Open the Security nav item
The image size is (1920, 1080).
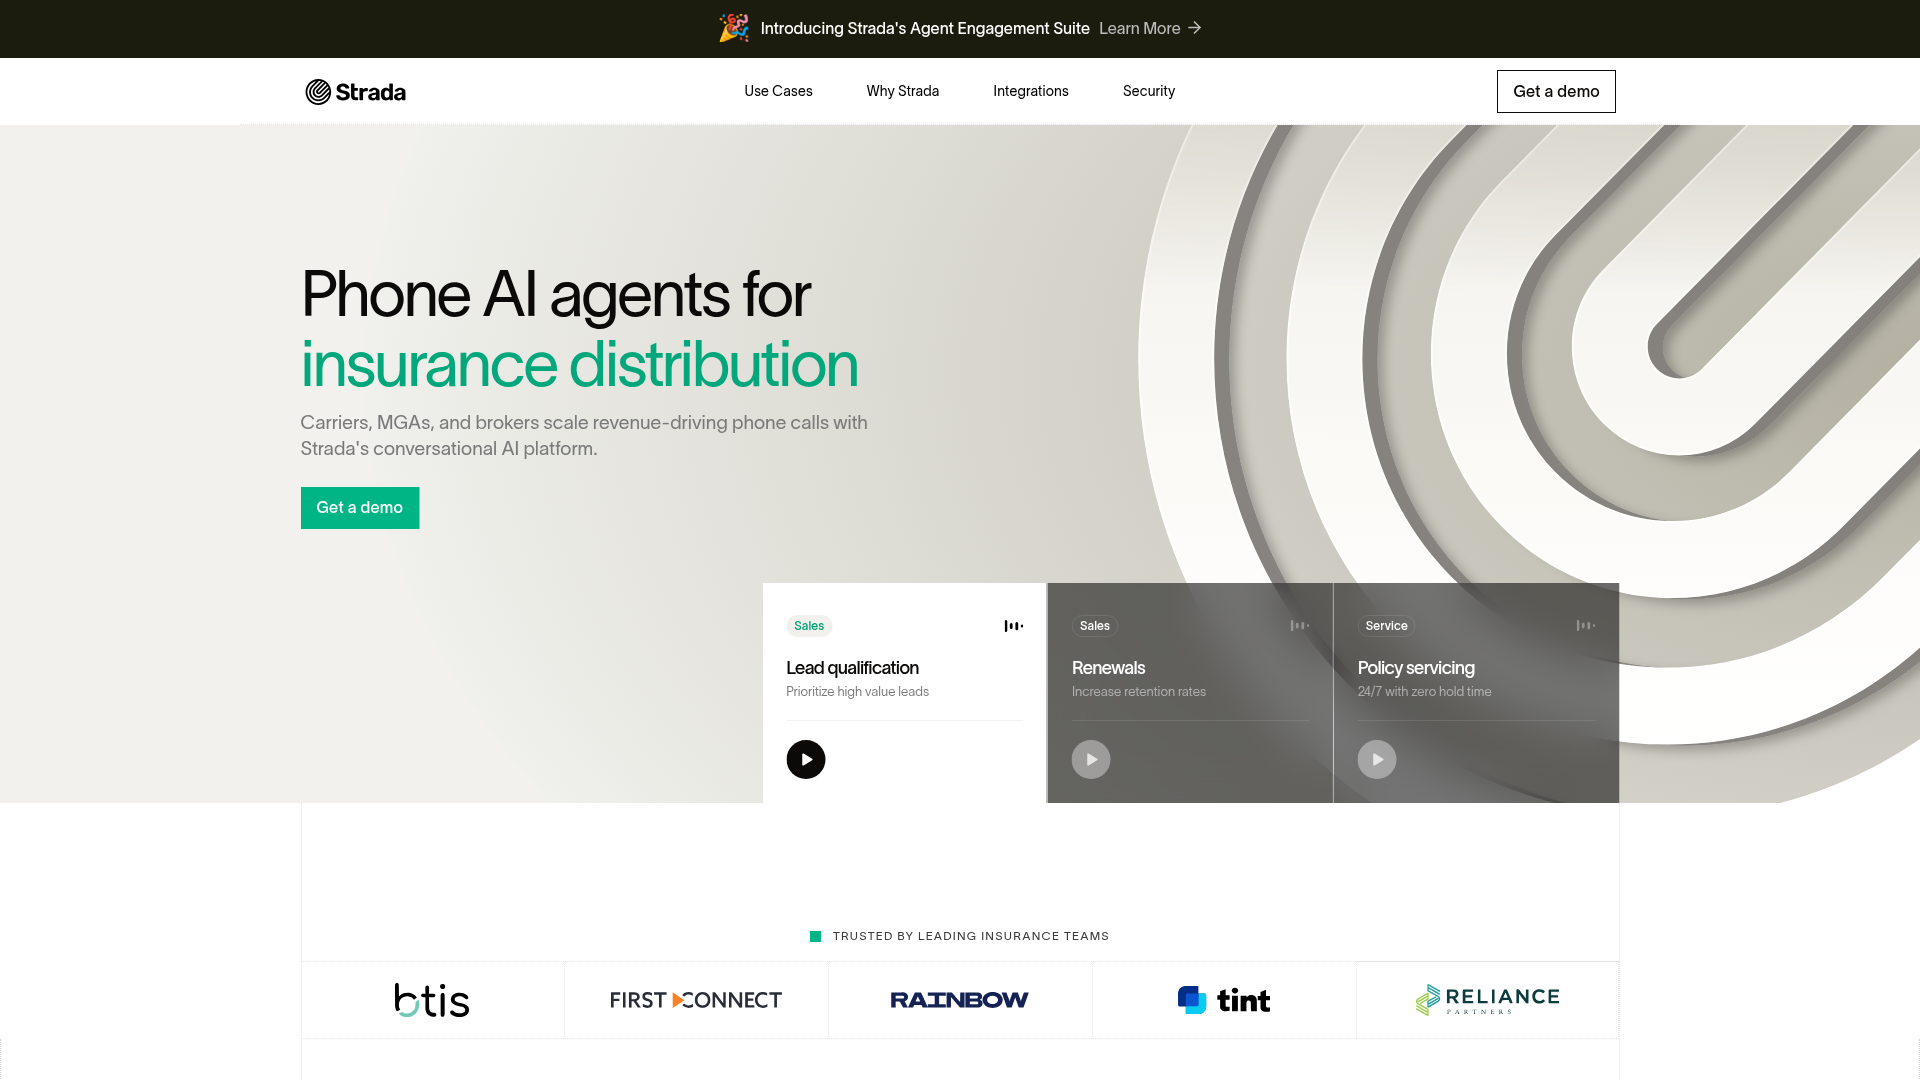[1148, 91]
